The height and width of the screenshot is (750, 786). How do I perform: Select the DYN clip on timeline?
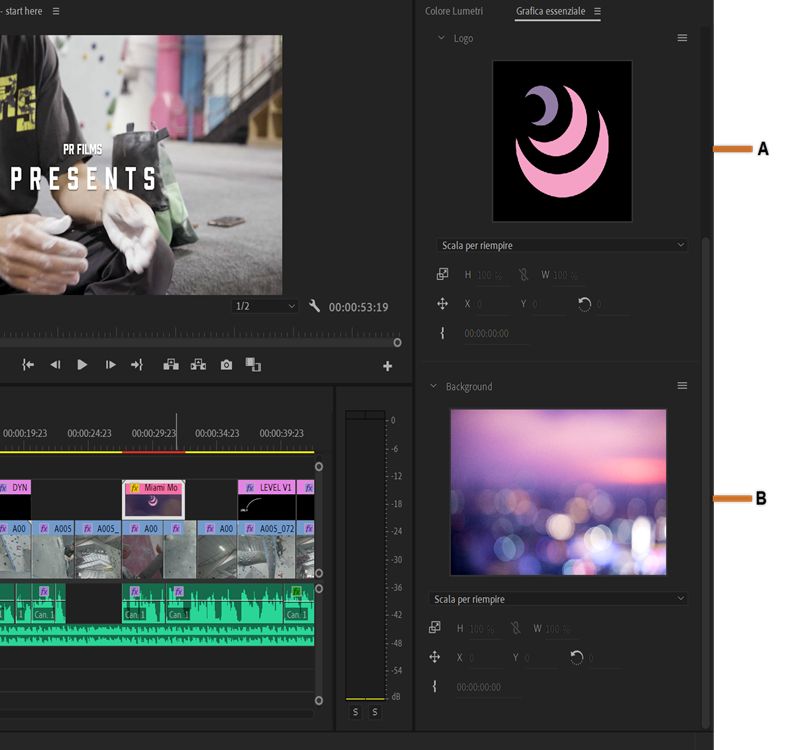(16, 500)
